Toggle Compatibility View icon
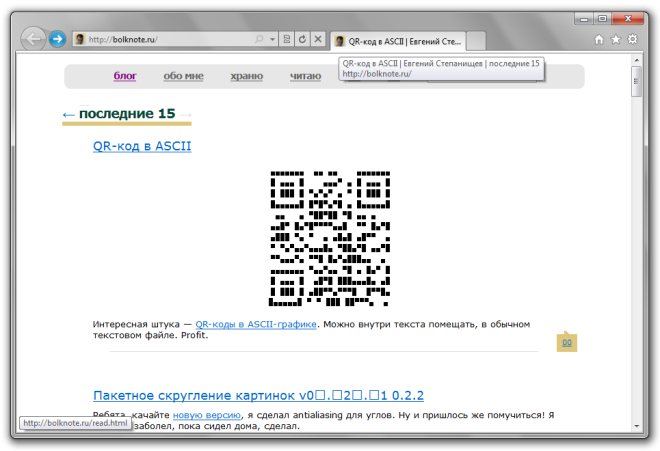The width and height of the screenshot is (660, 451). pos(287,39)
